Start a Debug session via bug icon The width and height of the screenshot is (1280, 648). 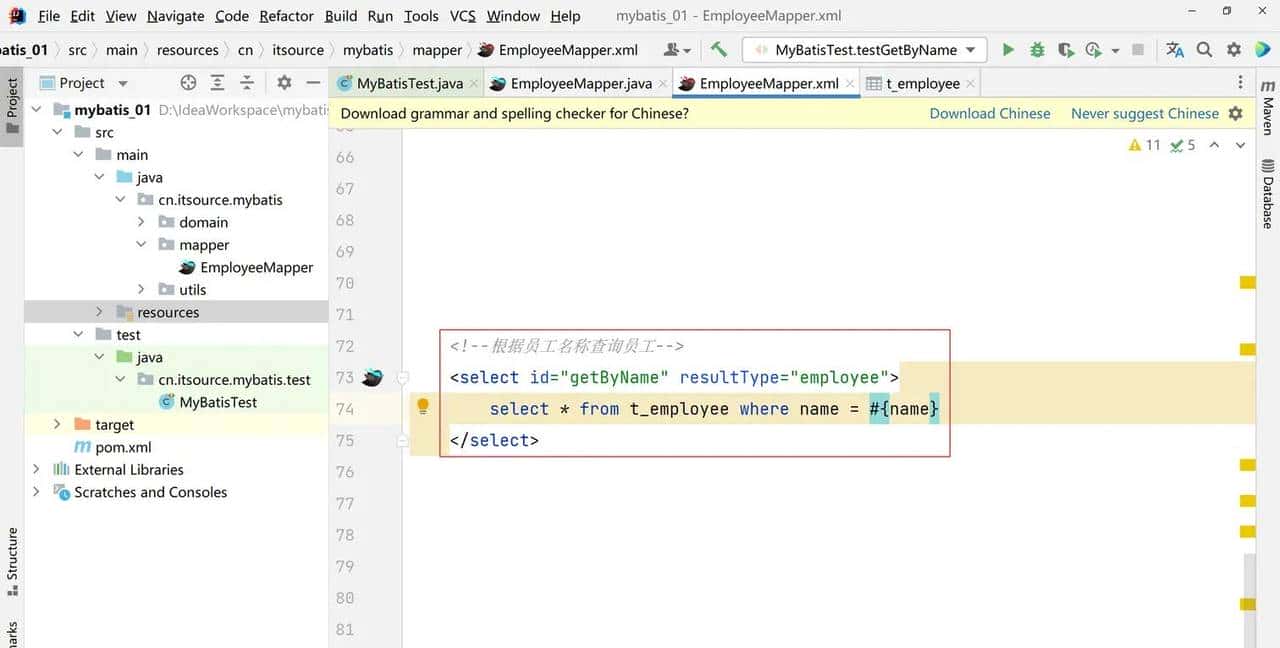coord(1037,48)
